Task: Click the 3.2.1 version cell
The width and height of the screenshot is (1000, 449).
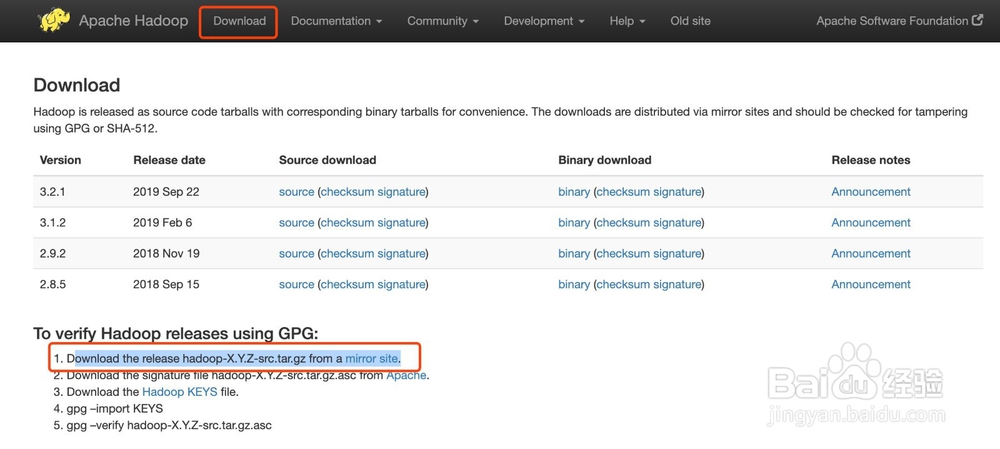Action: (x=52, y=192)
